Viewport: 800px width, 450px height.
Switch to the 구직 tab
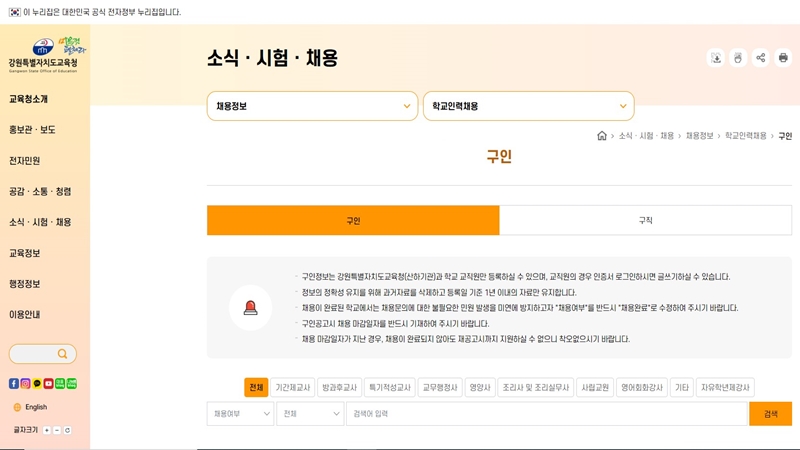(645, 220)
